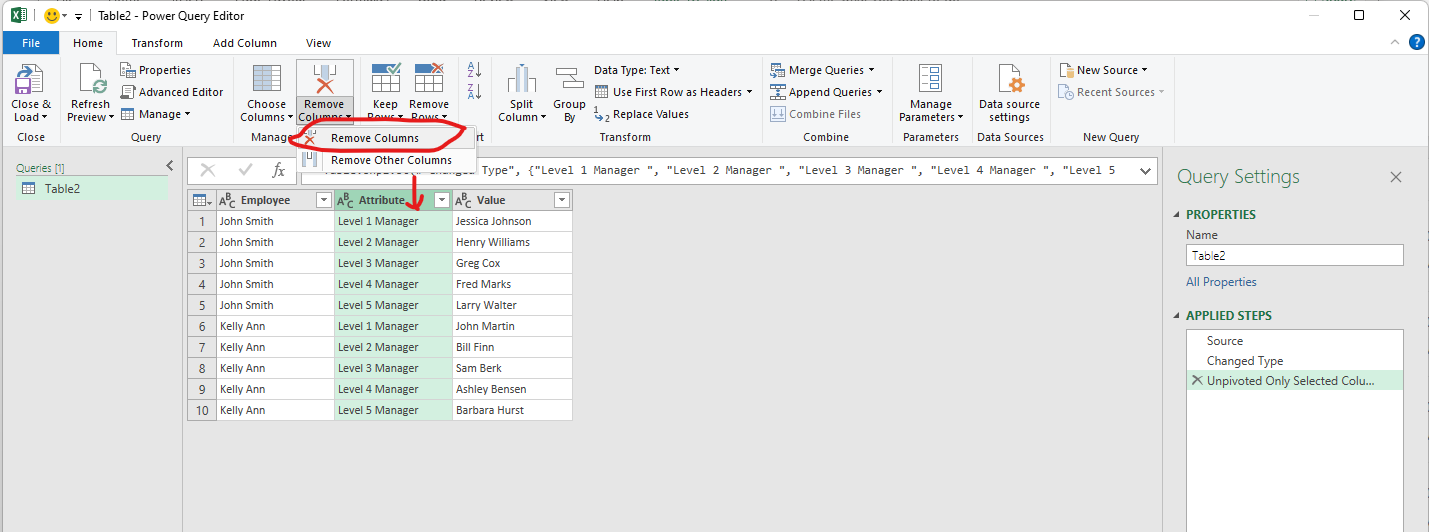Collapse the Queries pane
1429x532 pixels.
[x=169, y=166]
